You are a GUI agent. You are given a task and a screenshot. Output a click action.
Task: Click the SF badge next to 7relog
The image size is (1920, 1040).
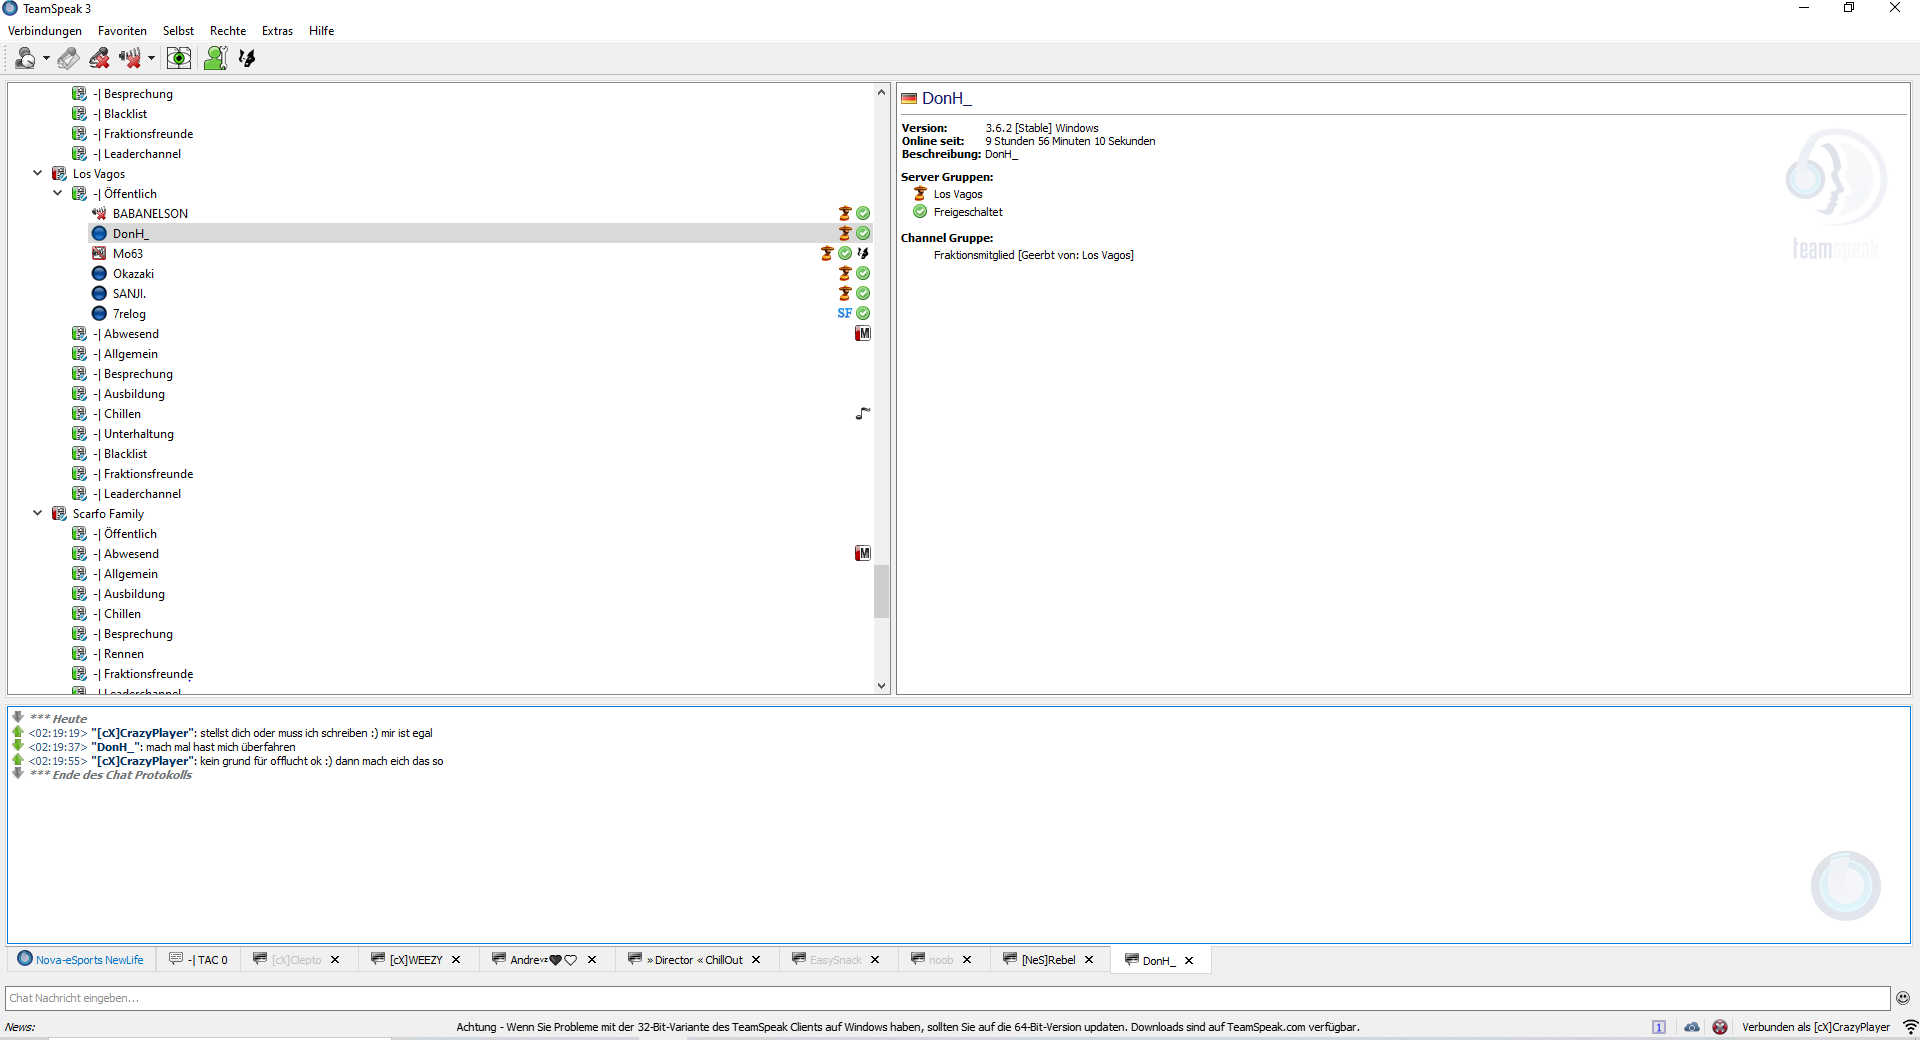point(845,313)
